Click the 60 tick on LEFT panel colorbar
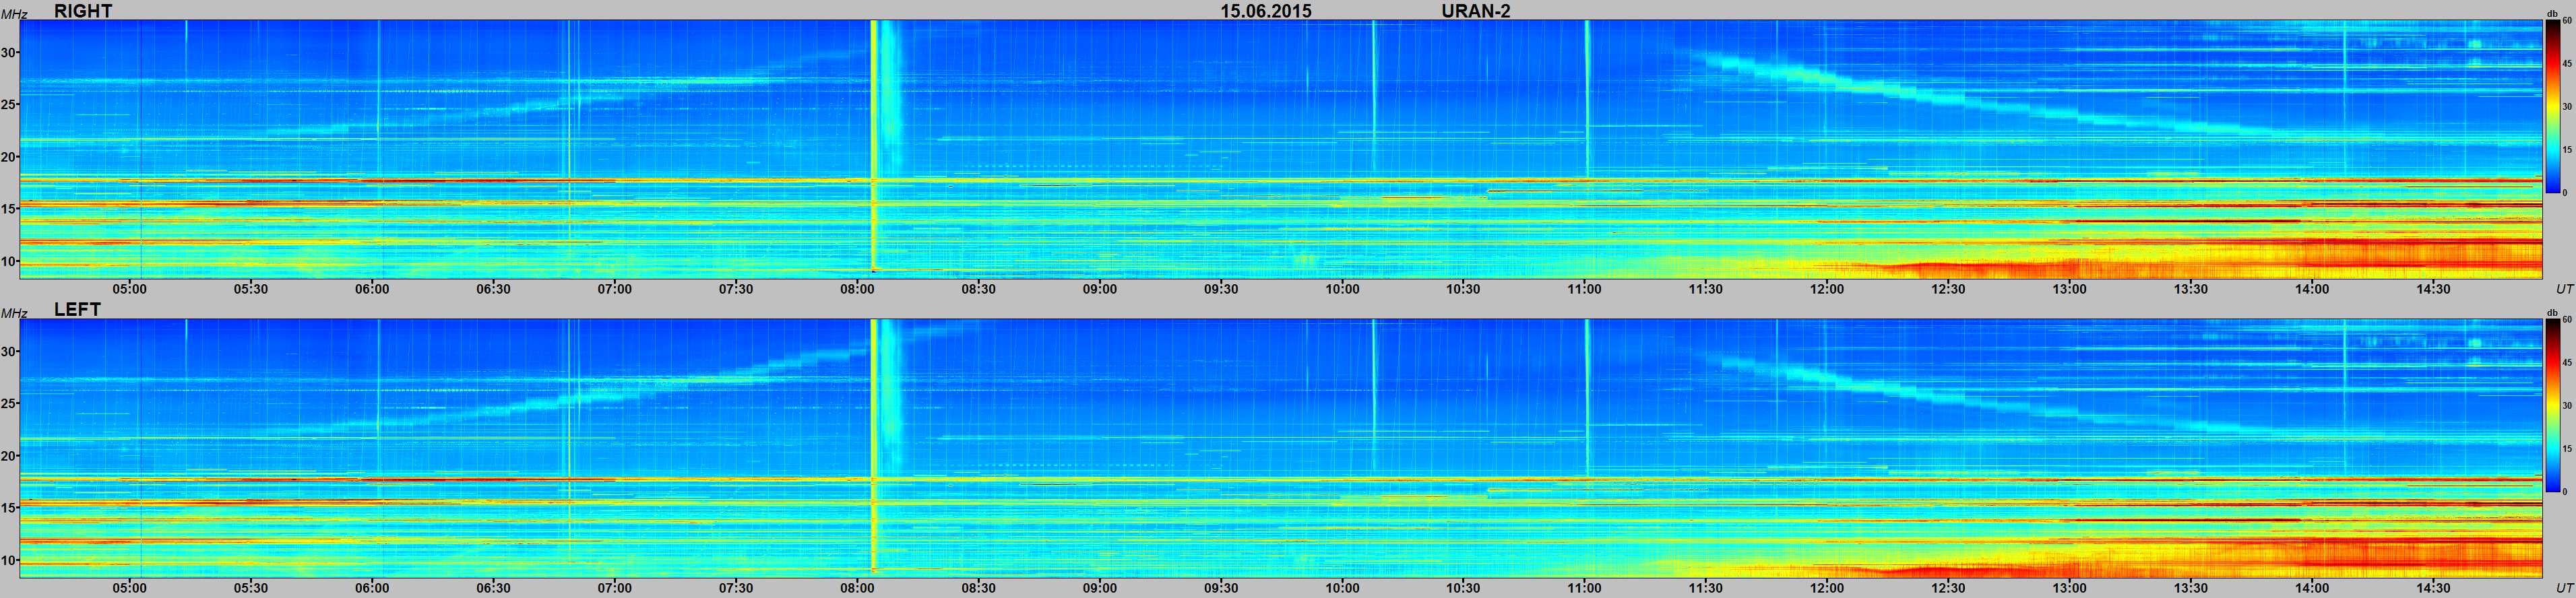The height and width of the screenshot is (598, 2576). [2566, 320]
